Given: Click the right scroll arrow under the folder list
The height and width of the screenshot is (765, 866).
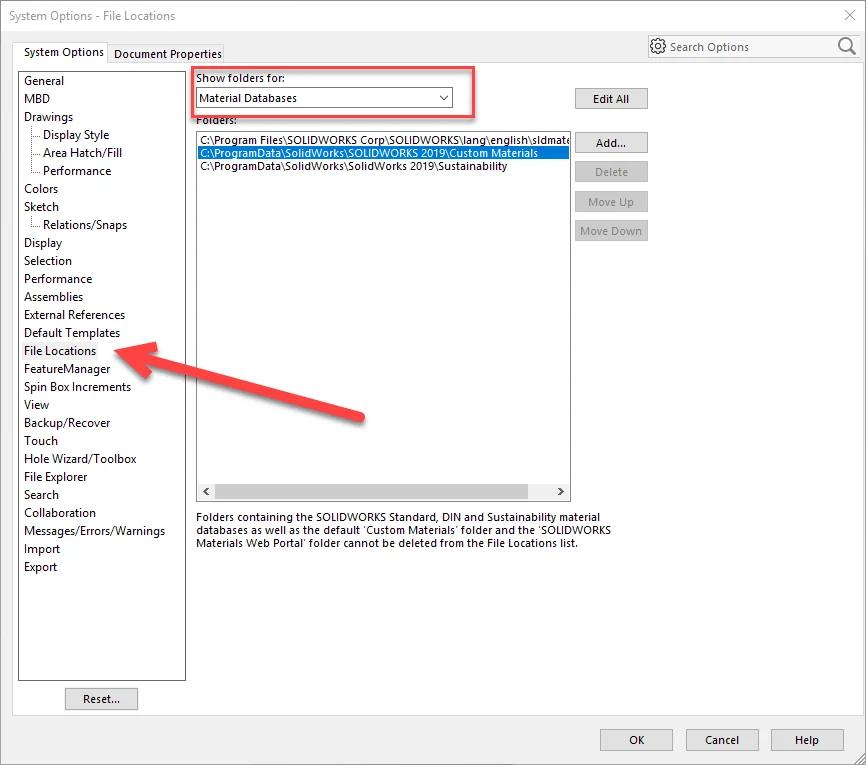Looking at the screenshot, I should (x=561, y=491).
